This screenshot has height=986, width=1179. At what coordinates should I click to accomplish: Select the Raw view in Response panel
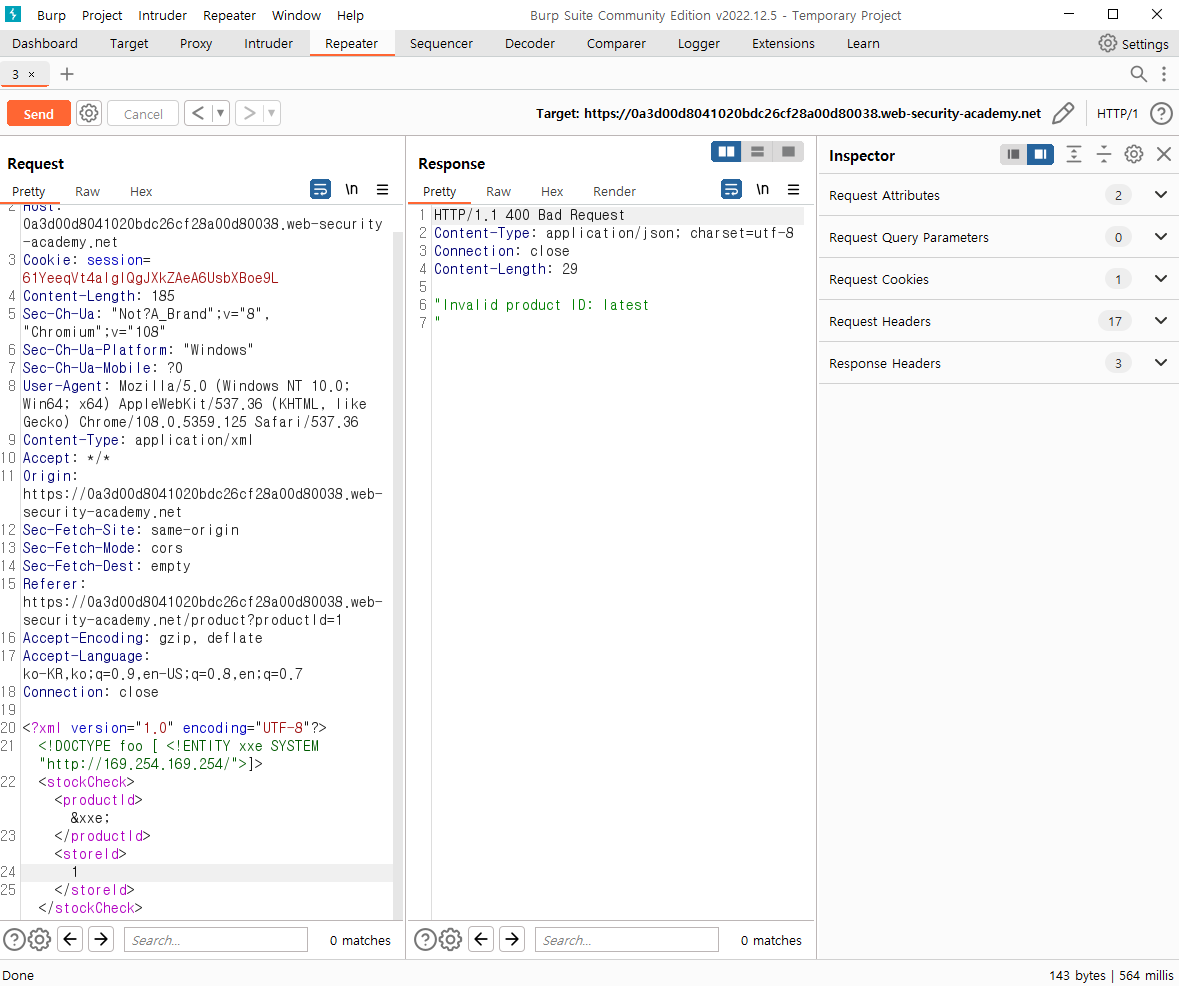498,192
